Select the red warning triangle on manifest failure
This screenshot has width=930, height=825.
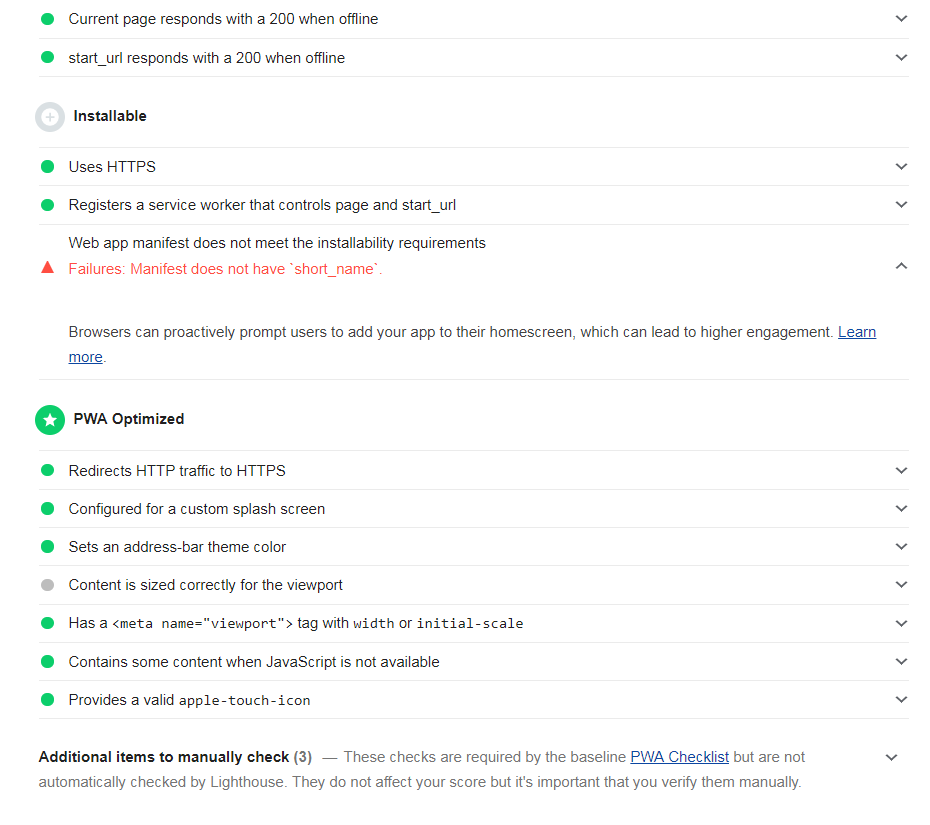[47, 267]
